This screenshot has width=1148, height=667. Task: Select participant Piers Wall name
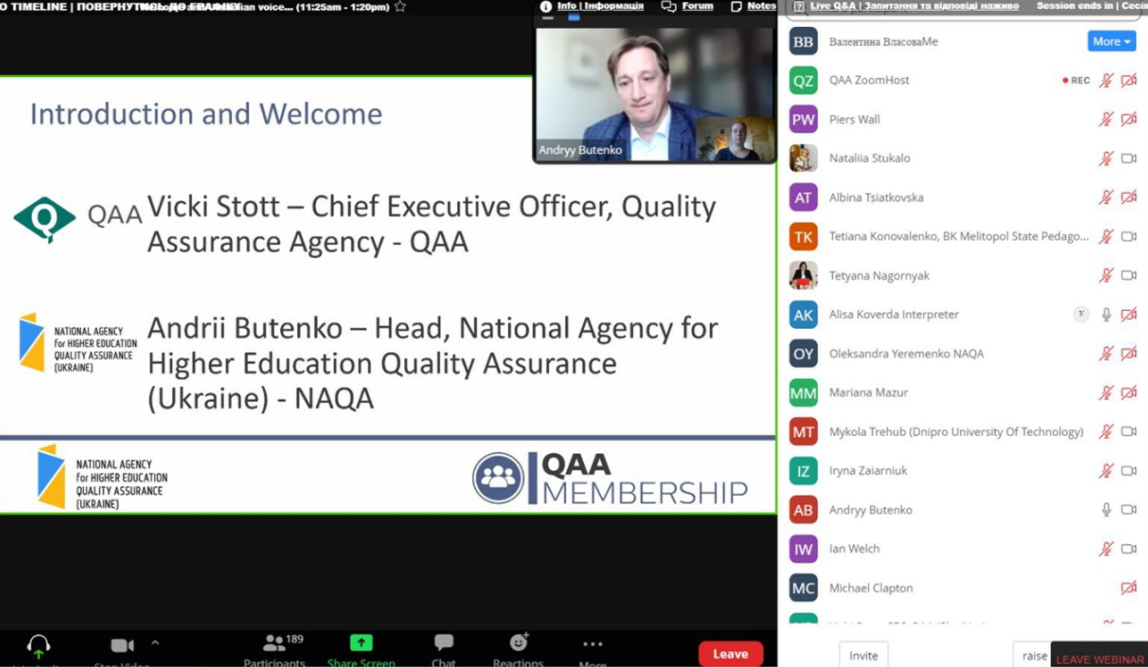click(x=854, y=119)
